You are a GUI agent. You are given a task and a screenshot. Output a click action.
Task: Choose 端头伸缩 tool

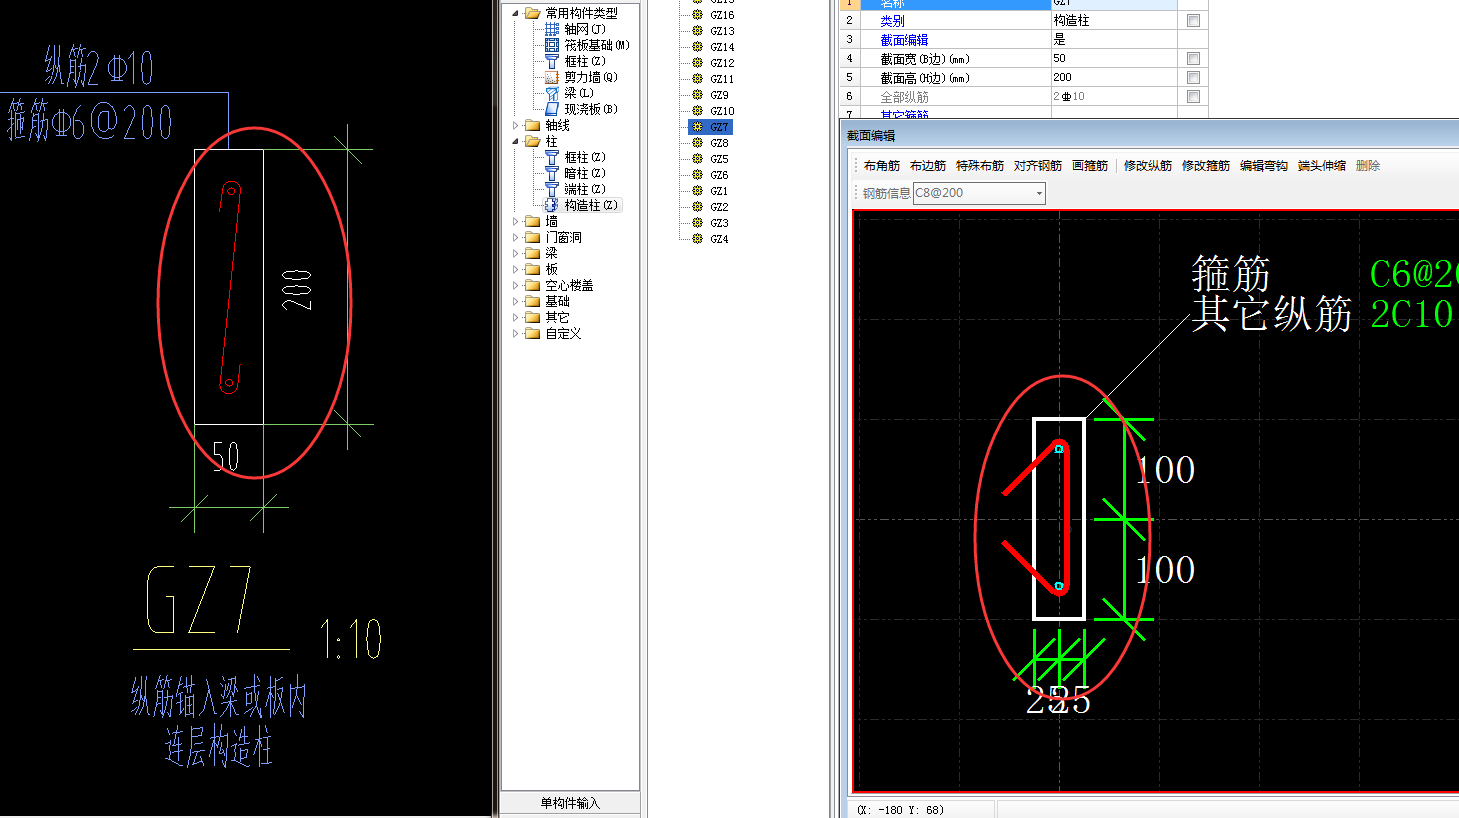(1322, 166)
